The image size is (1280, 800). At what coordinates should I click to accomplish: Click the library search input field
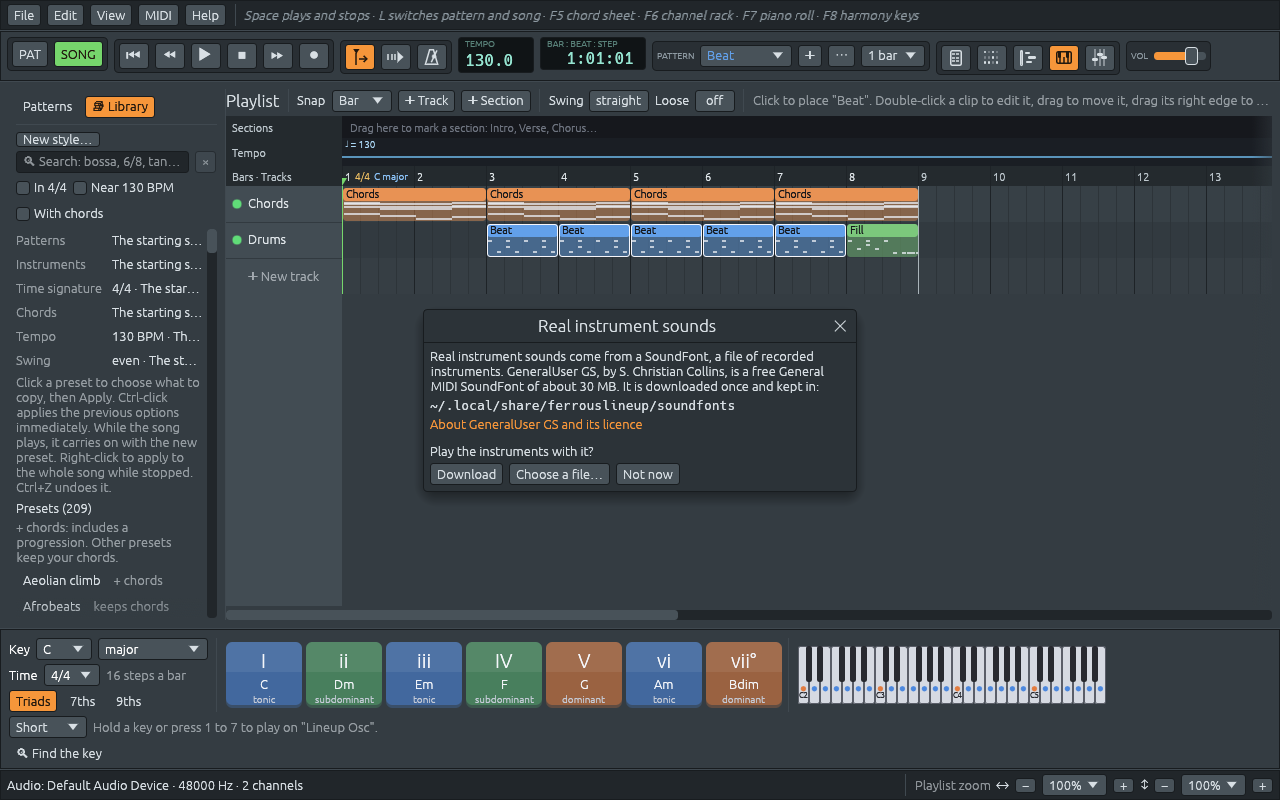tap(103, 162)
